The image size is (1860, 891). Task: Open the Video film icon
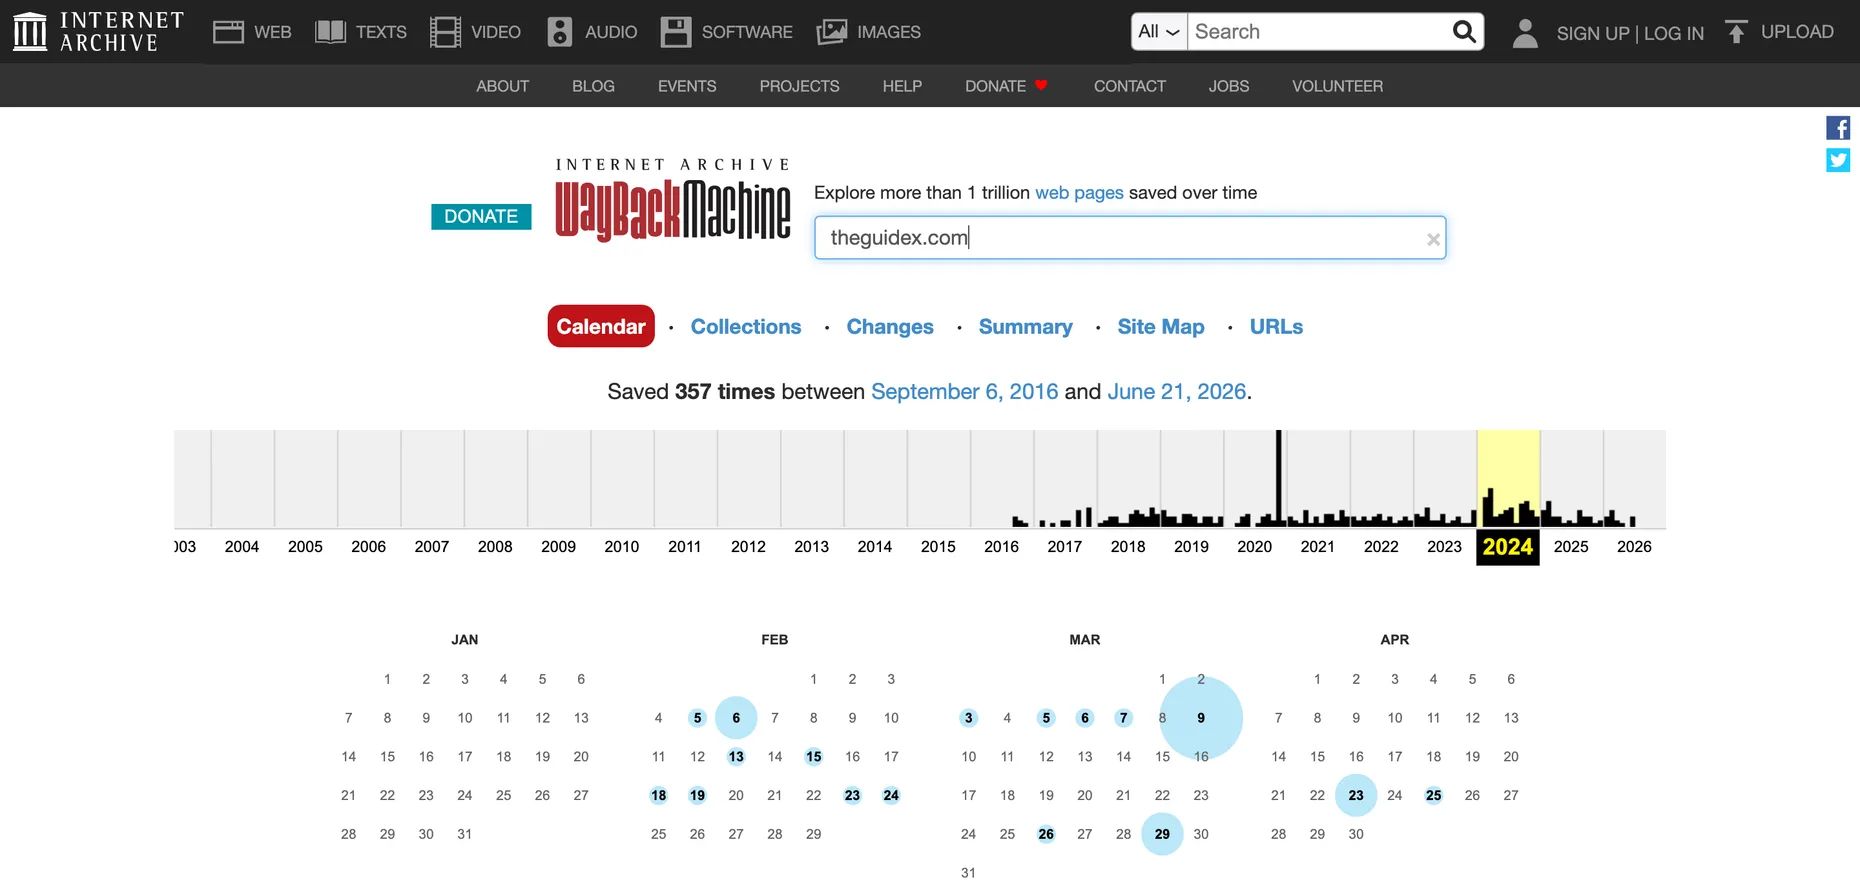click(x=445, y=32)
